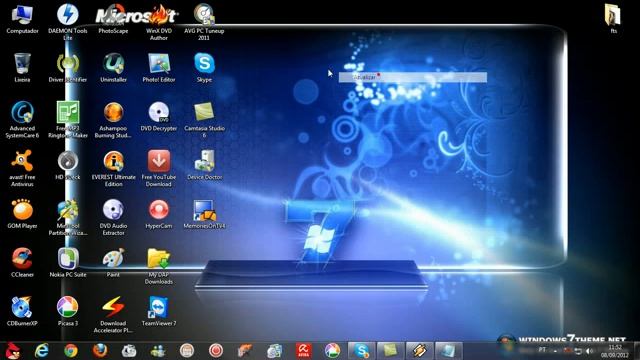Launch Photo! Editor

159,67
